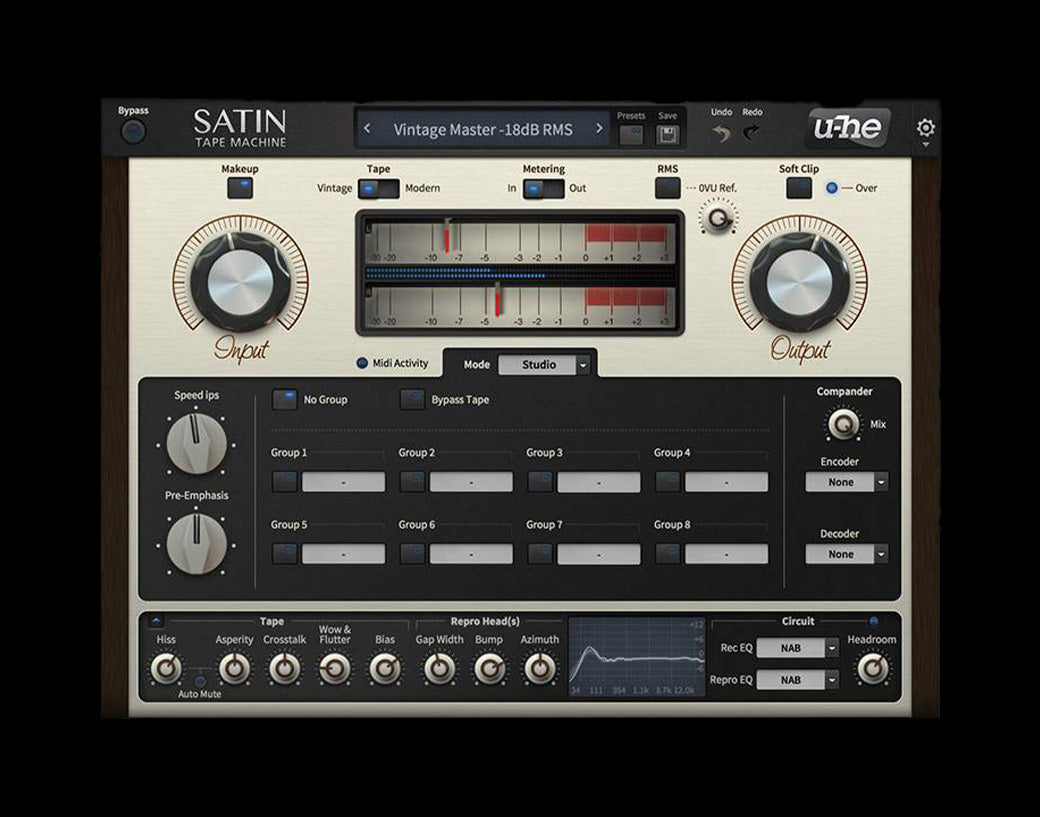Image resolution: width=1040 pixels, height=817 pixels.
Task: Click the Group 8 name field
Action: click(x=726, y=554)
